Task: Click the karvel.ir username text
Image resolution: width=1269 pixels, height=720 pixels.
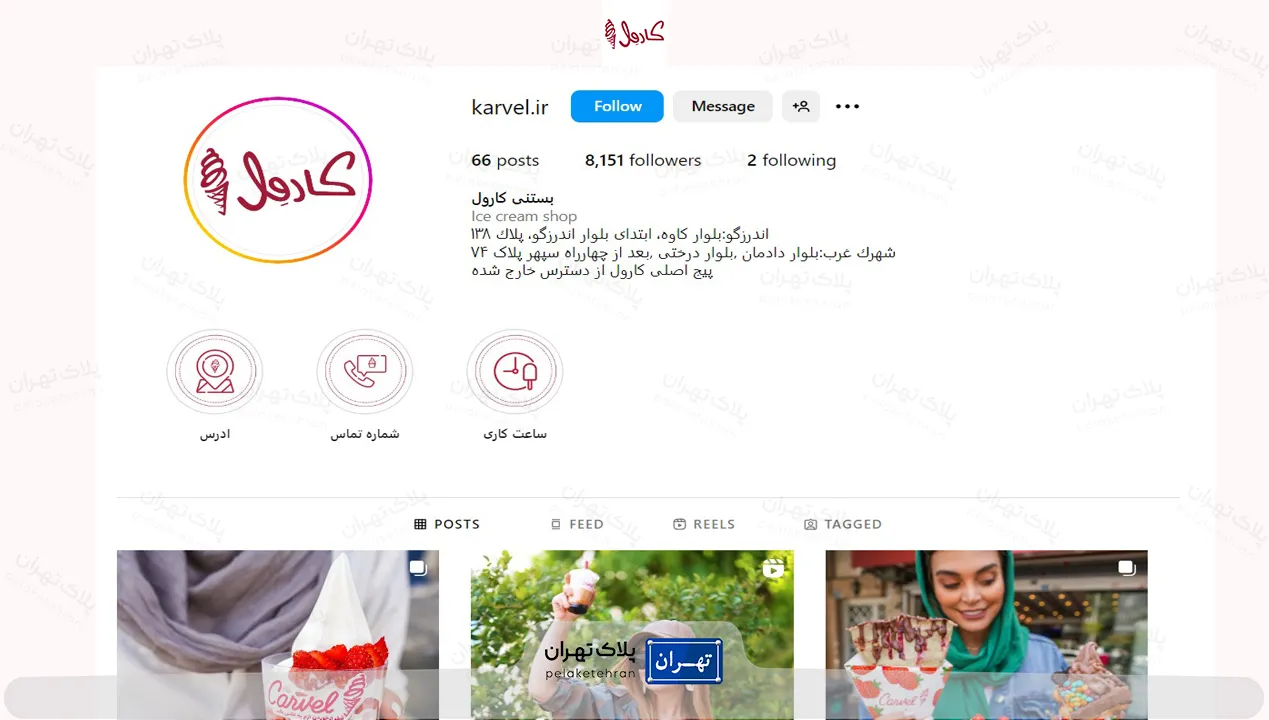Action: (x=510, y=107)
